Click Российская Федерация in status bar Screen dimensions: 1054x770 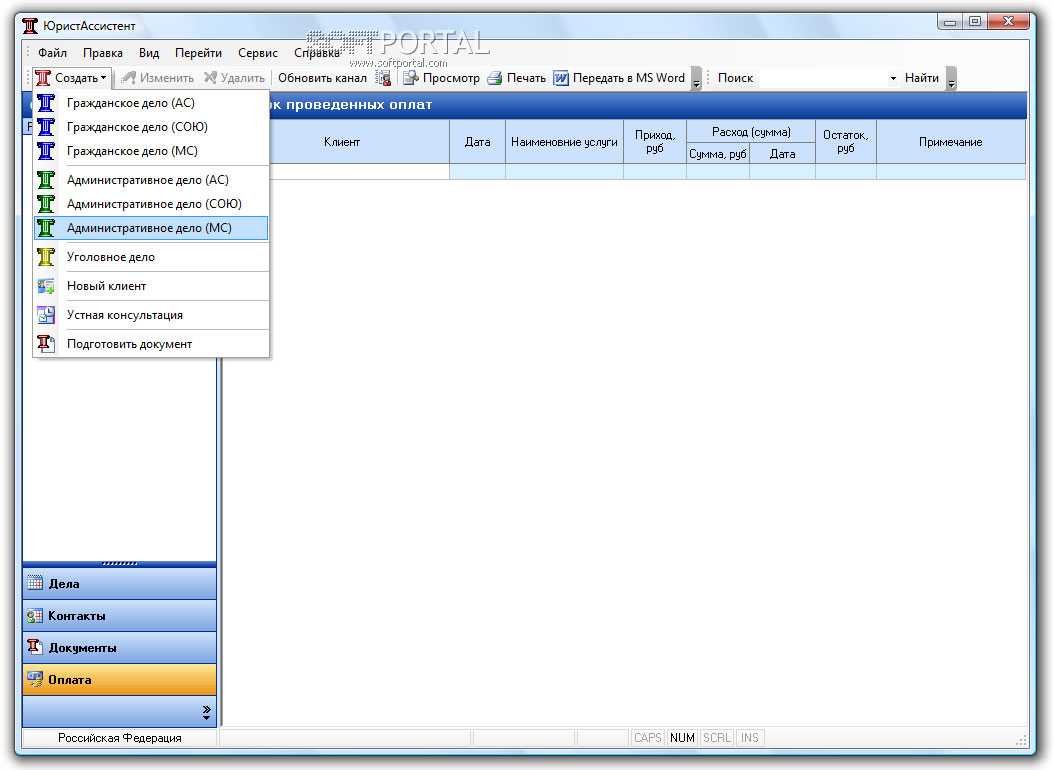point(120,738)
